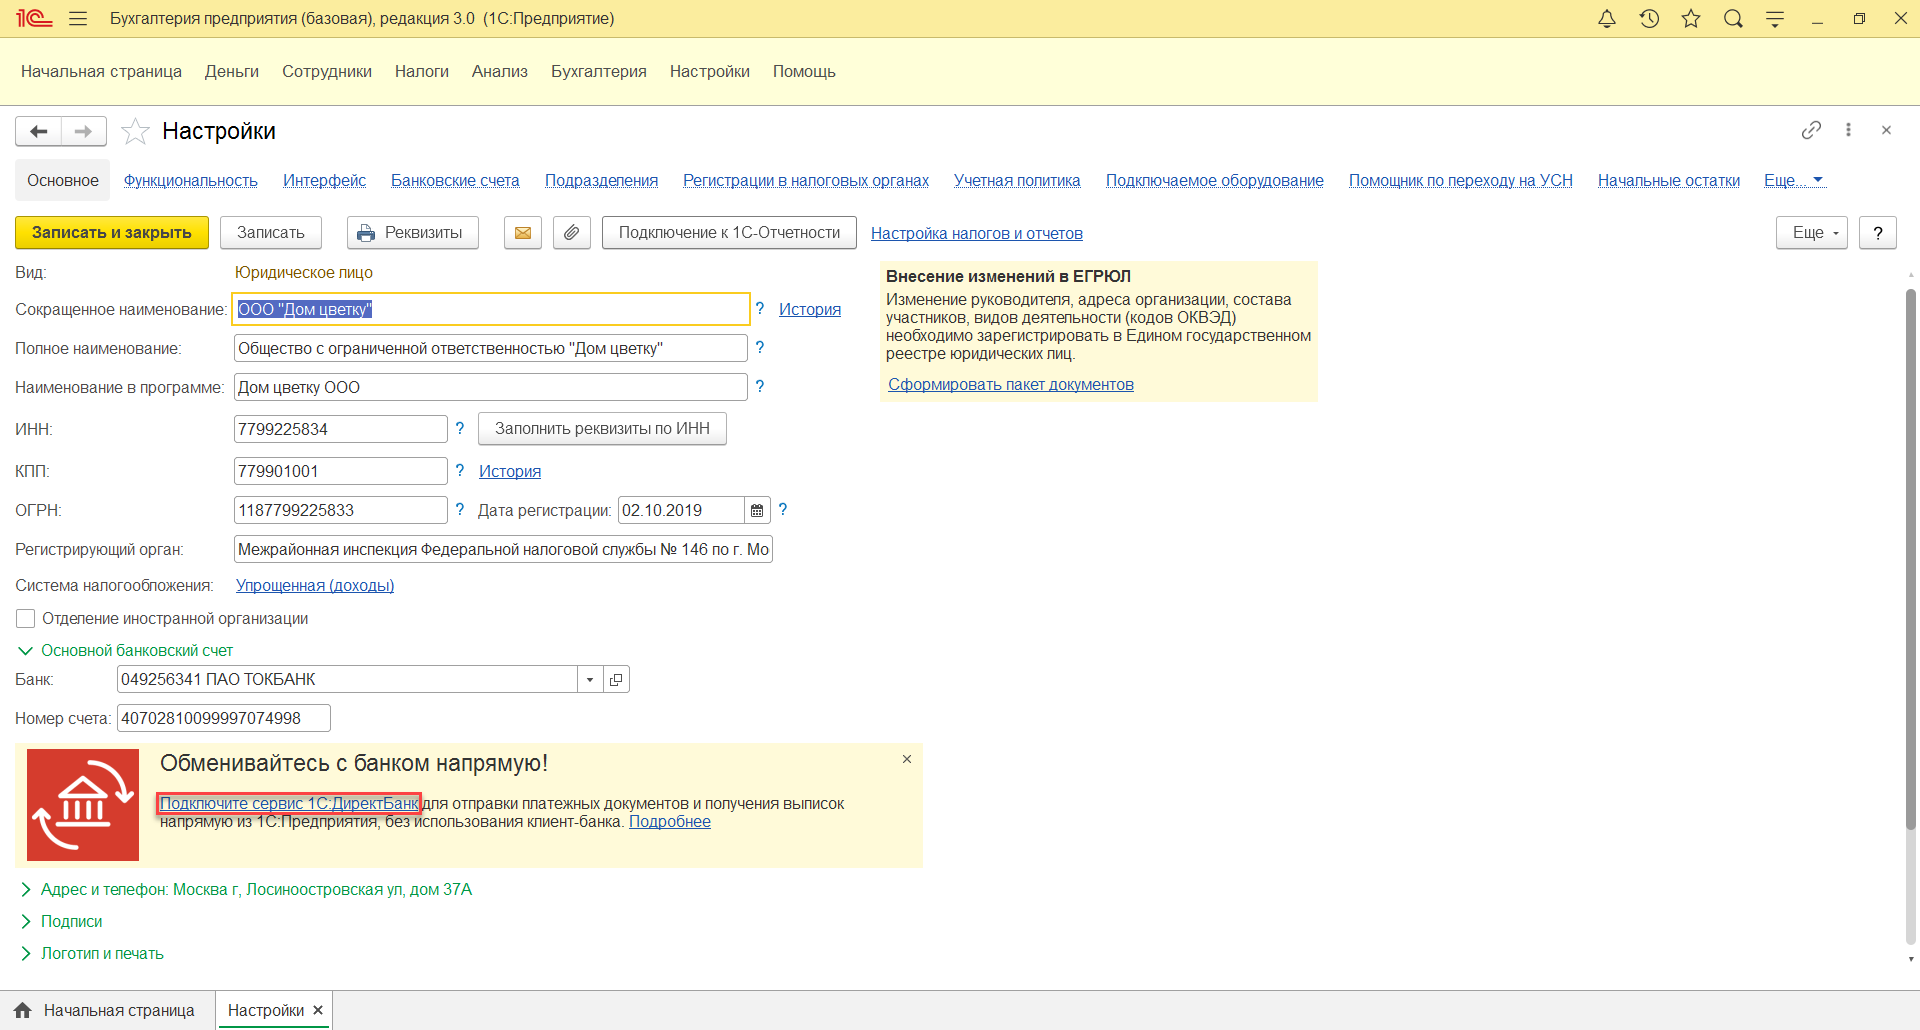This screenshot has width=1920, height=1030.
Task: Open the История link next to КПП
Action: 510,472
